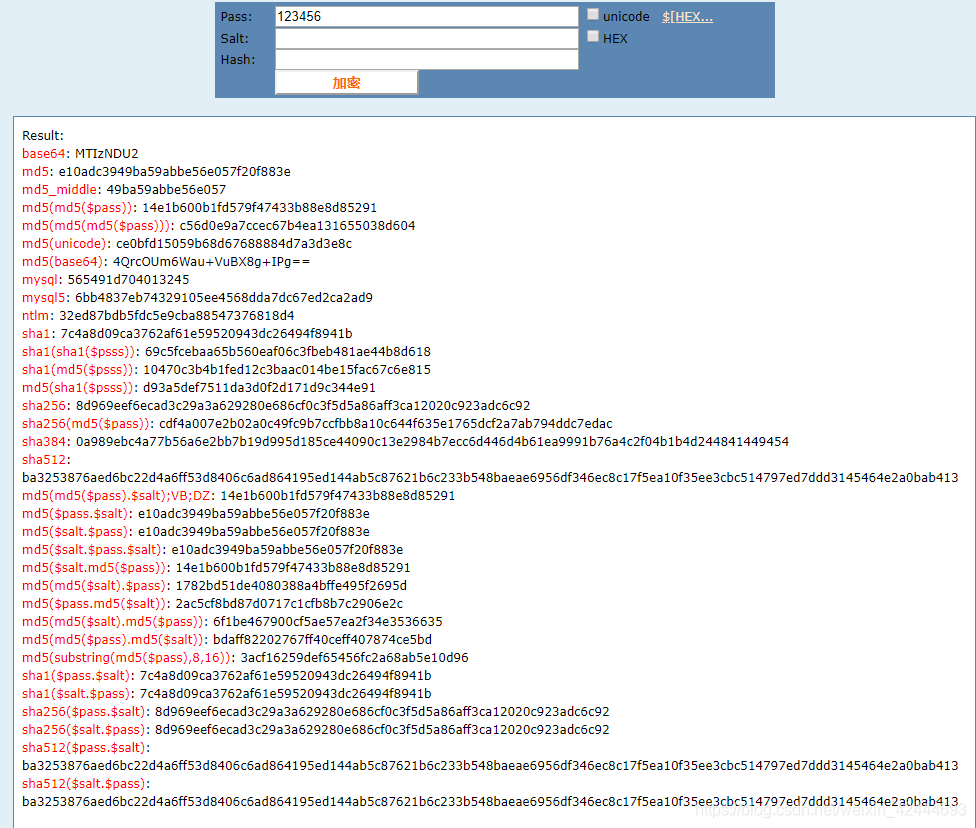Click the sha512 label
976x828 pixels.
click(x=44, y=461)
